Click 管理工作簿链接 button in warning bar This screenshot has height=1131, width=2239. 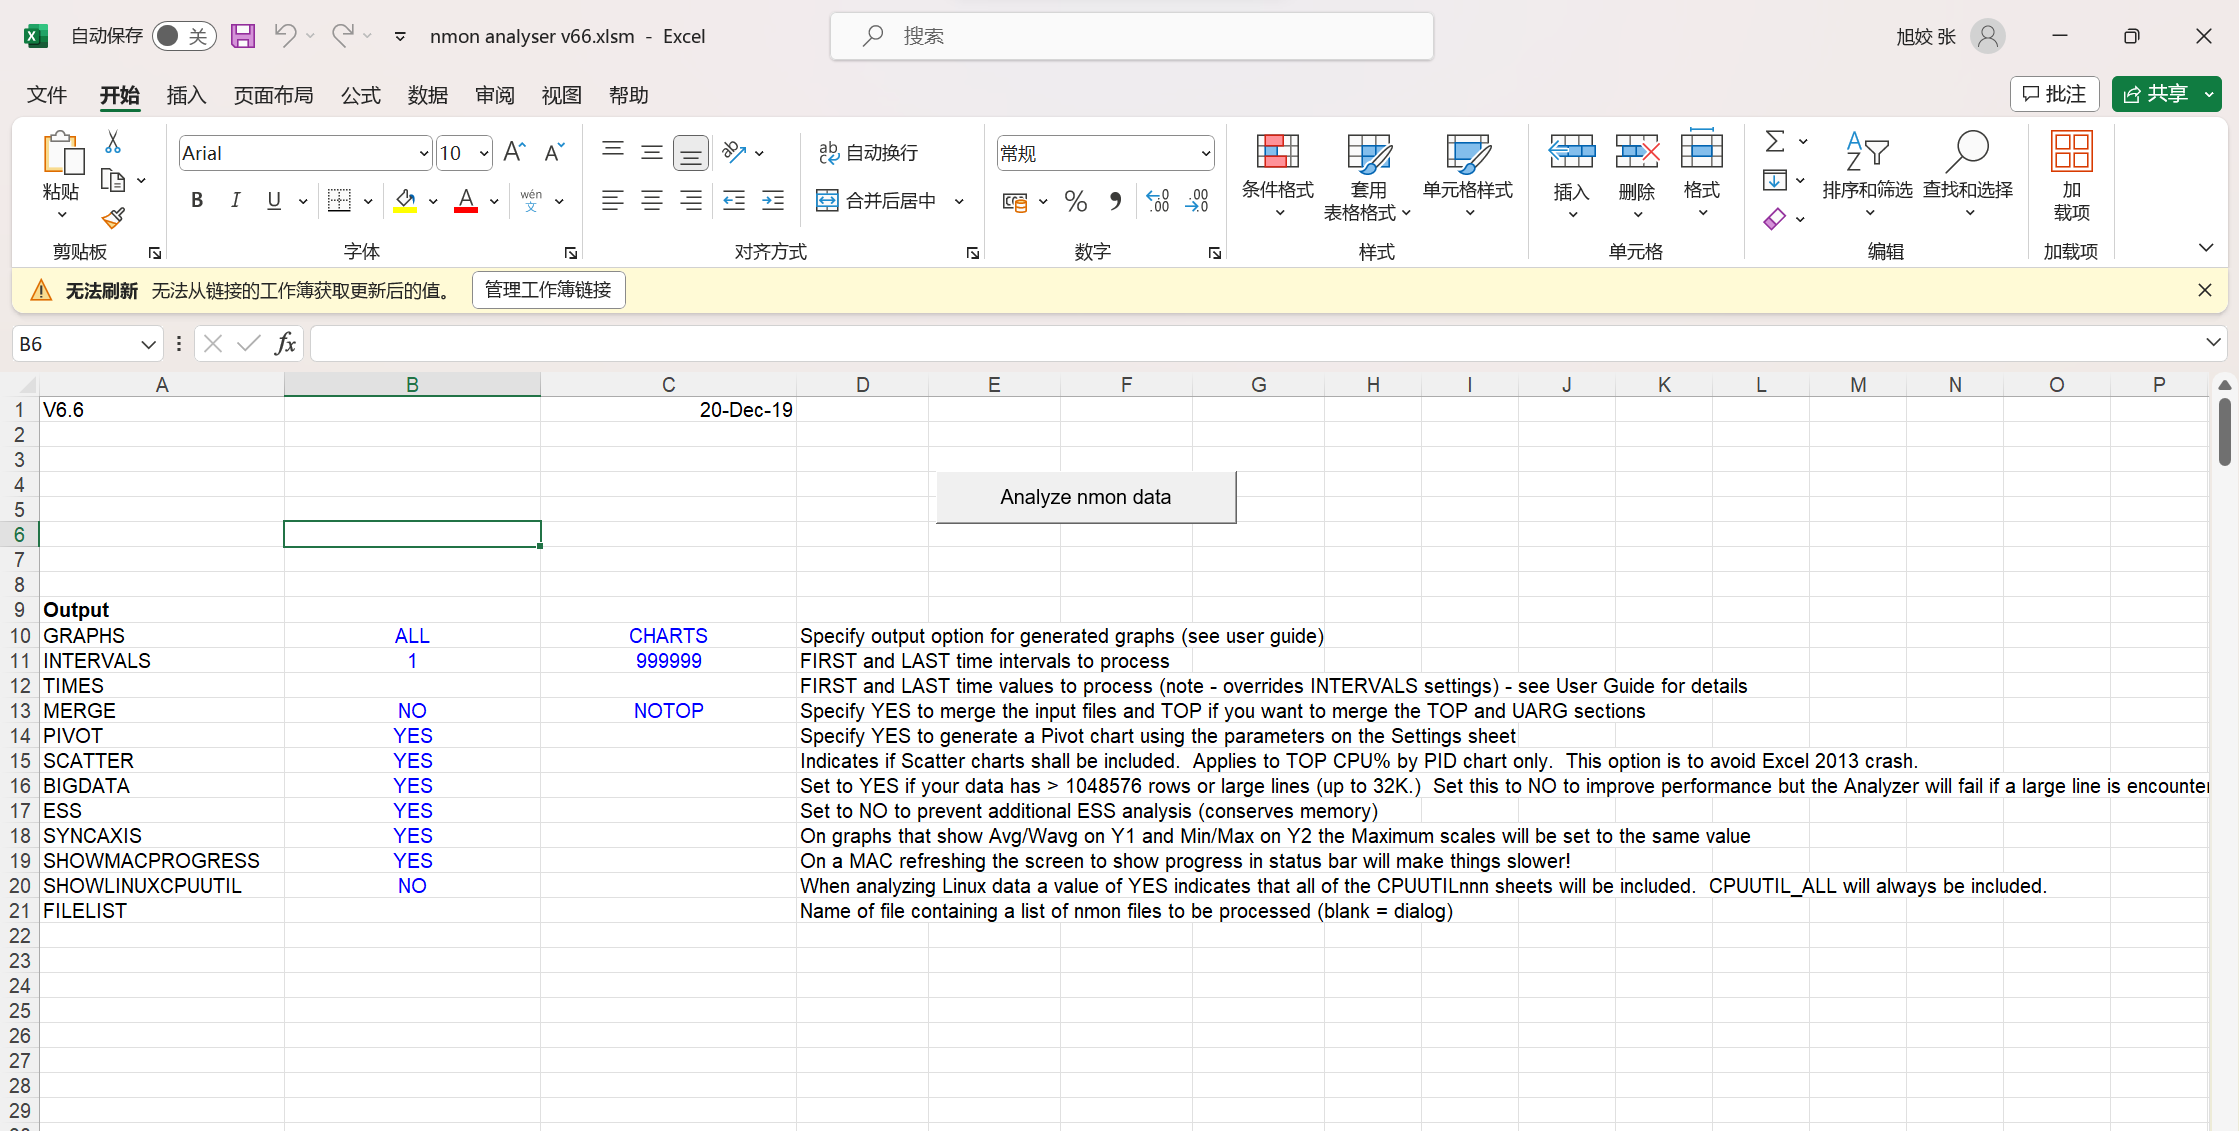click(548, 290)
